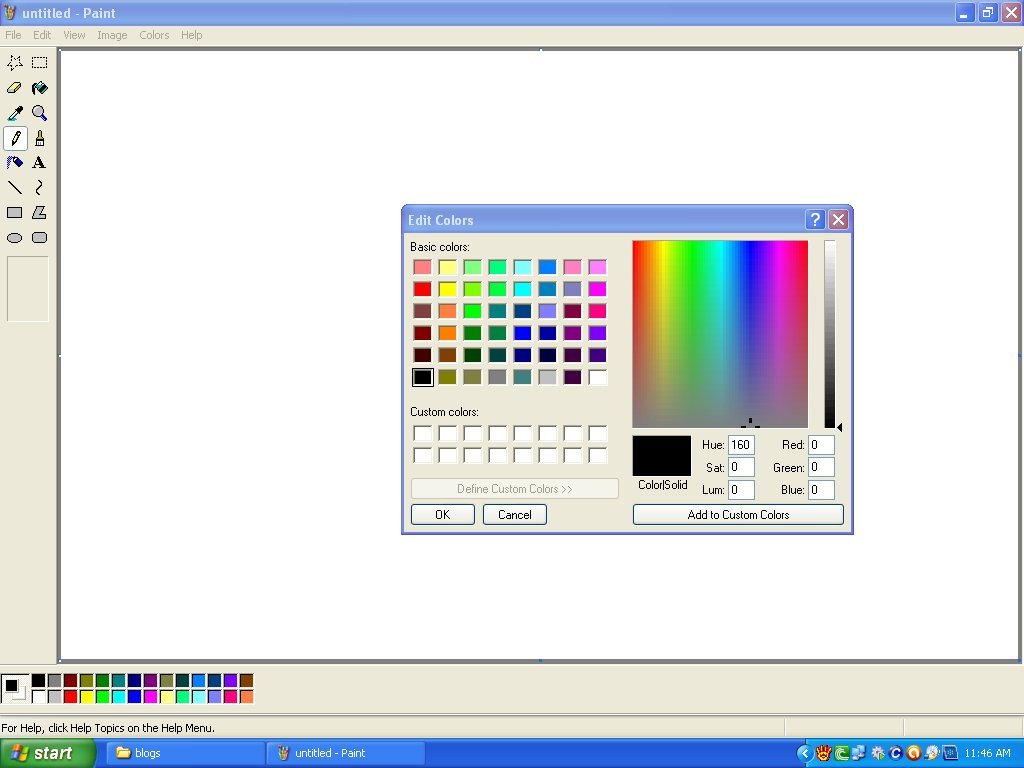Screen dimensions: 1024x768
Task: Open the Colors menu
Action: (x=154, y=35)
